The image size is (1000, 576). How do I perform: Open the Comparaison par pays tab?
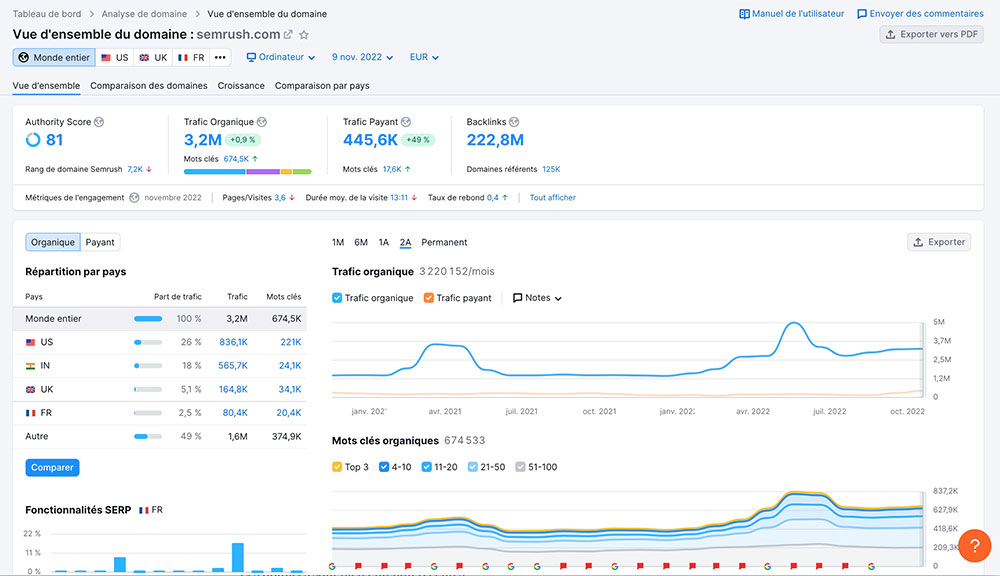(322, 86)
